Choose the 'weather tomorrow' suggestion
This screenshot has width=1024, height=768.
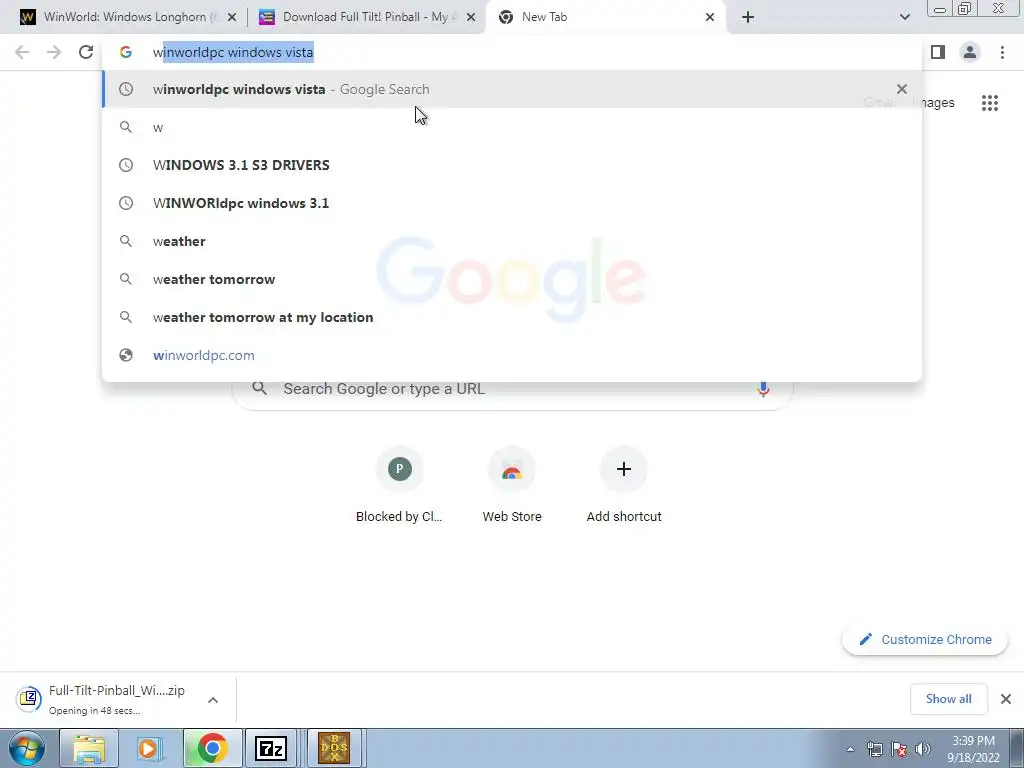pos(512,280)
